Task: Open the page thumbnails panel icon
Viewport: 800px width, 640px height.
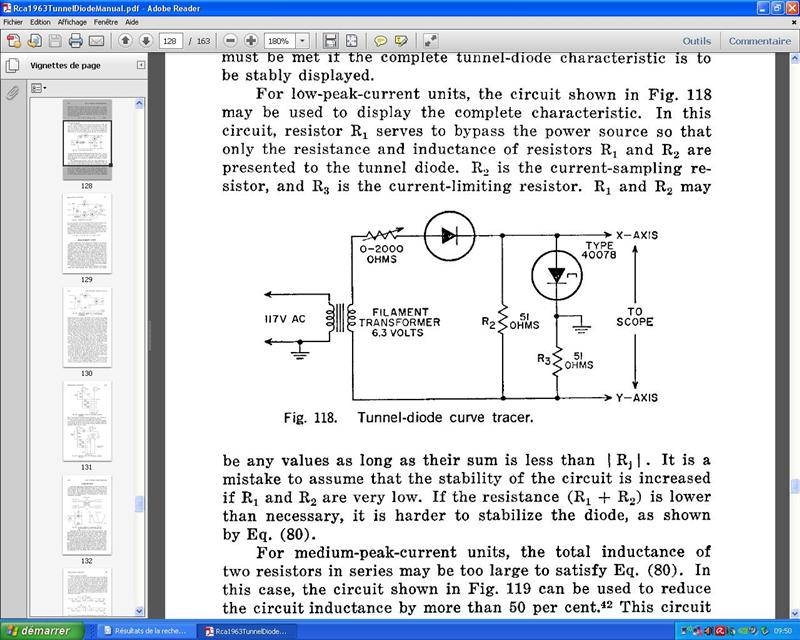Action: pyautogui.click(x=12, y=65)
